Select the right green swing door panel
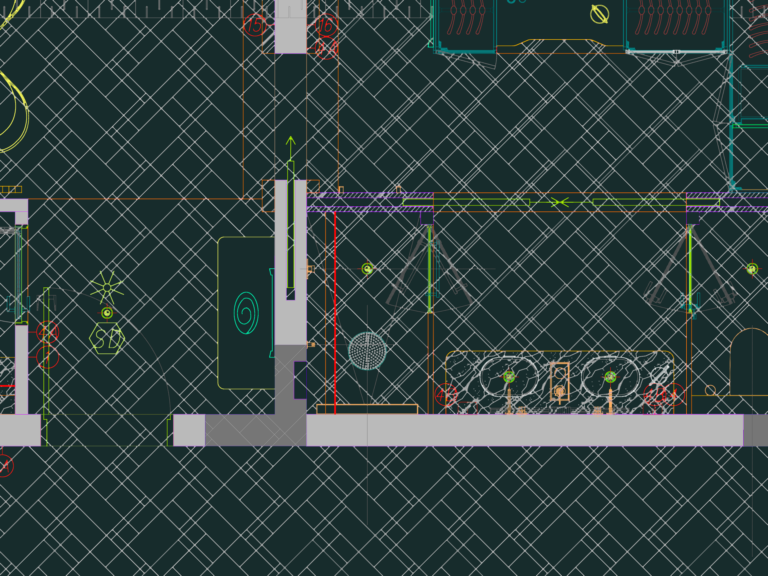768x576 pixels. pos(690,269)
